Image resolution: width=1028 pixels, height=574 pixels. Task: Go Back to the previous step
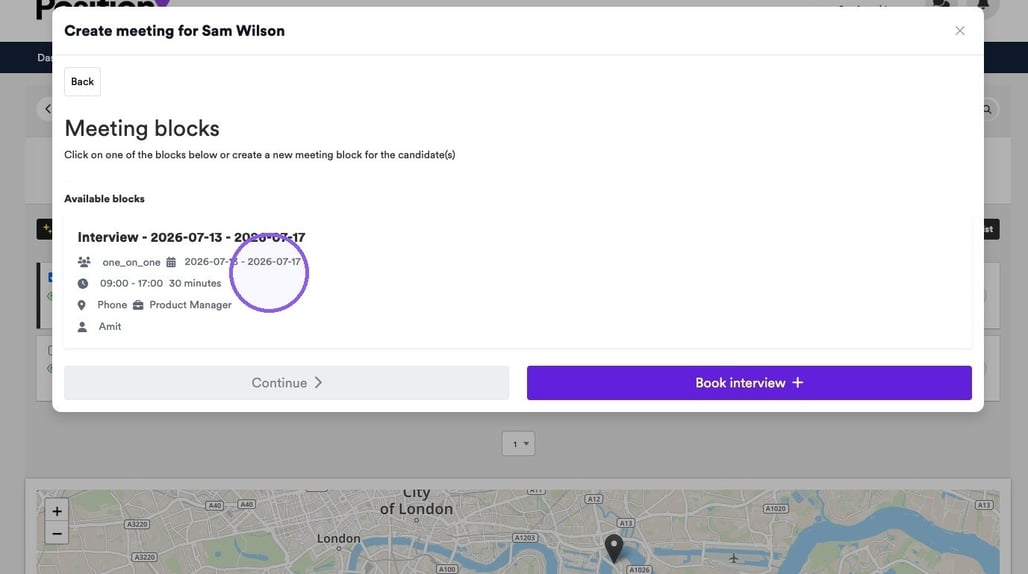83,82
